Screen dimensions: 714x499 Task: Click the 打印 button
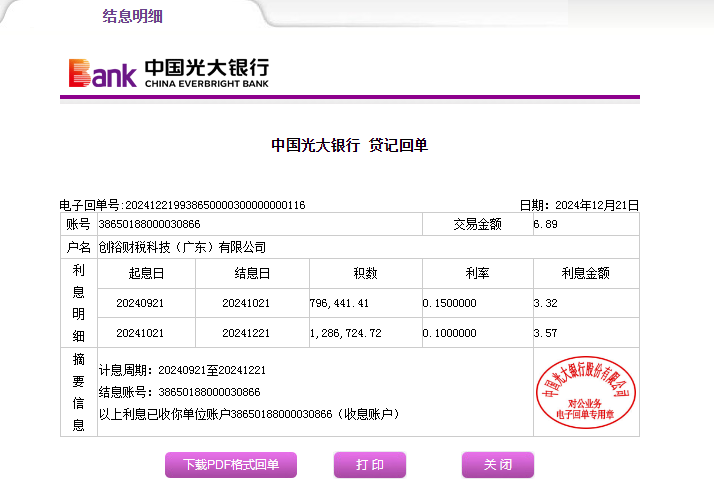[370, 465]
